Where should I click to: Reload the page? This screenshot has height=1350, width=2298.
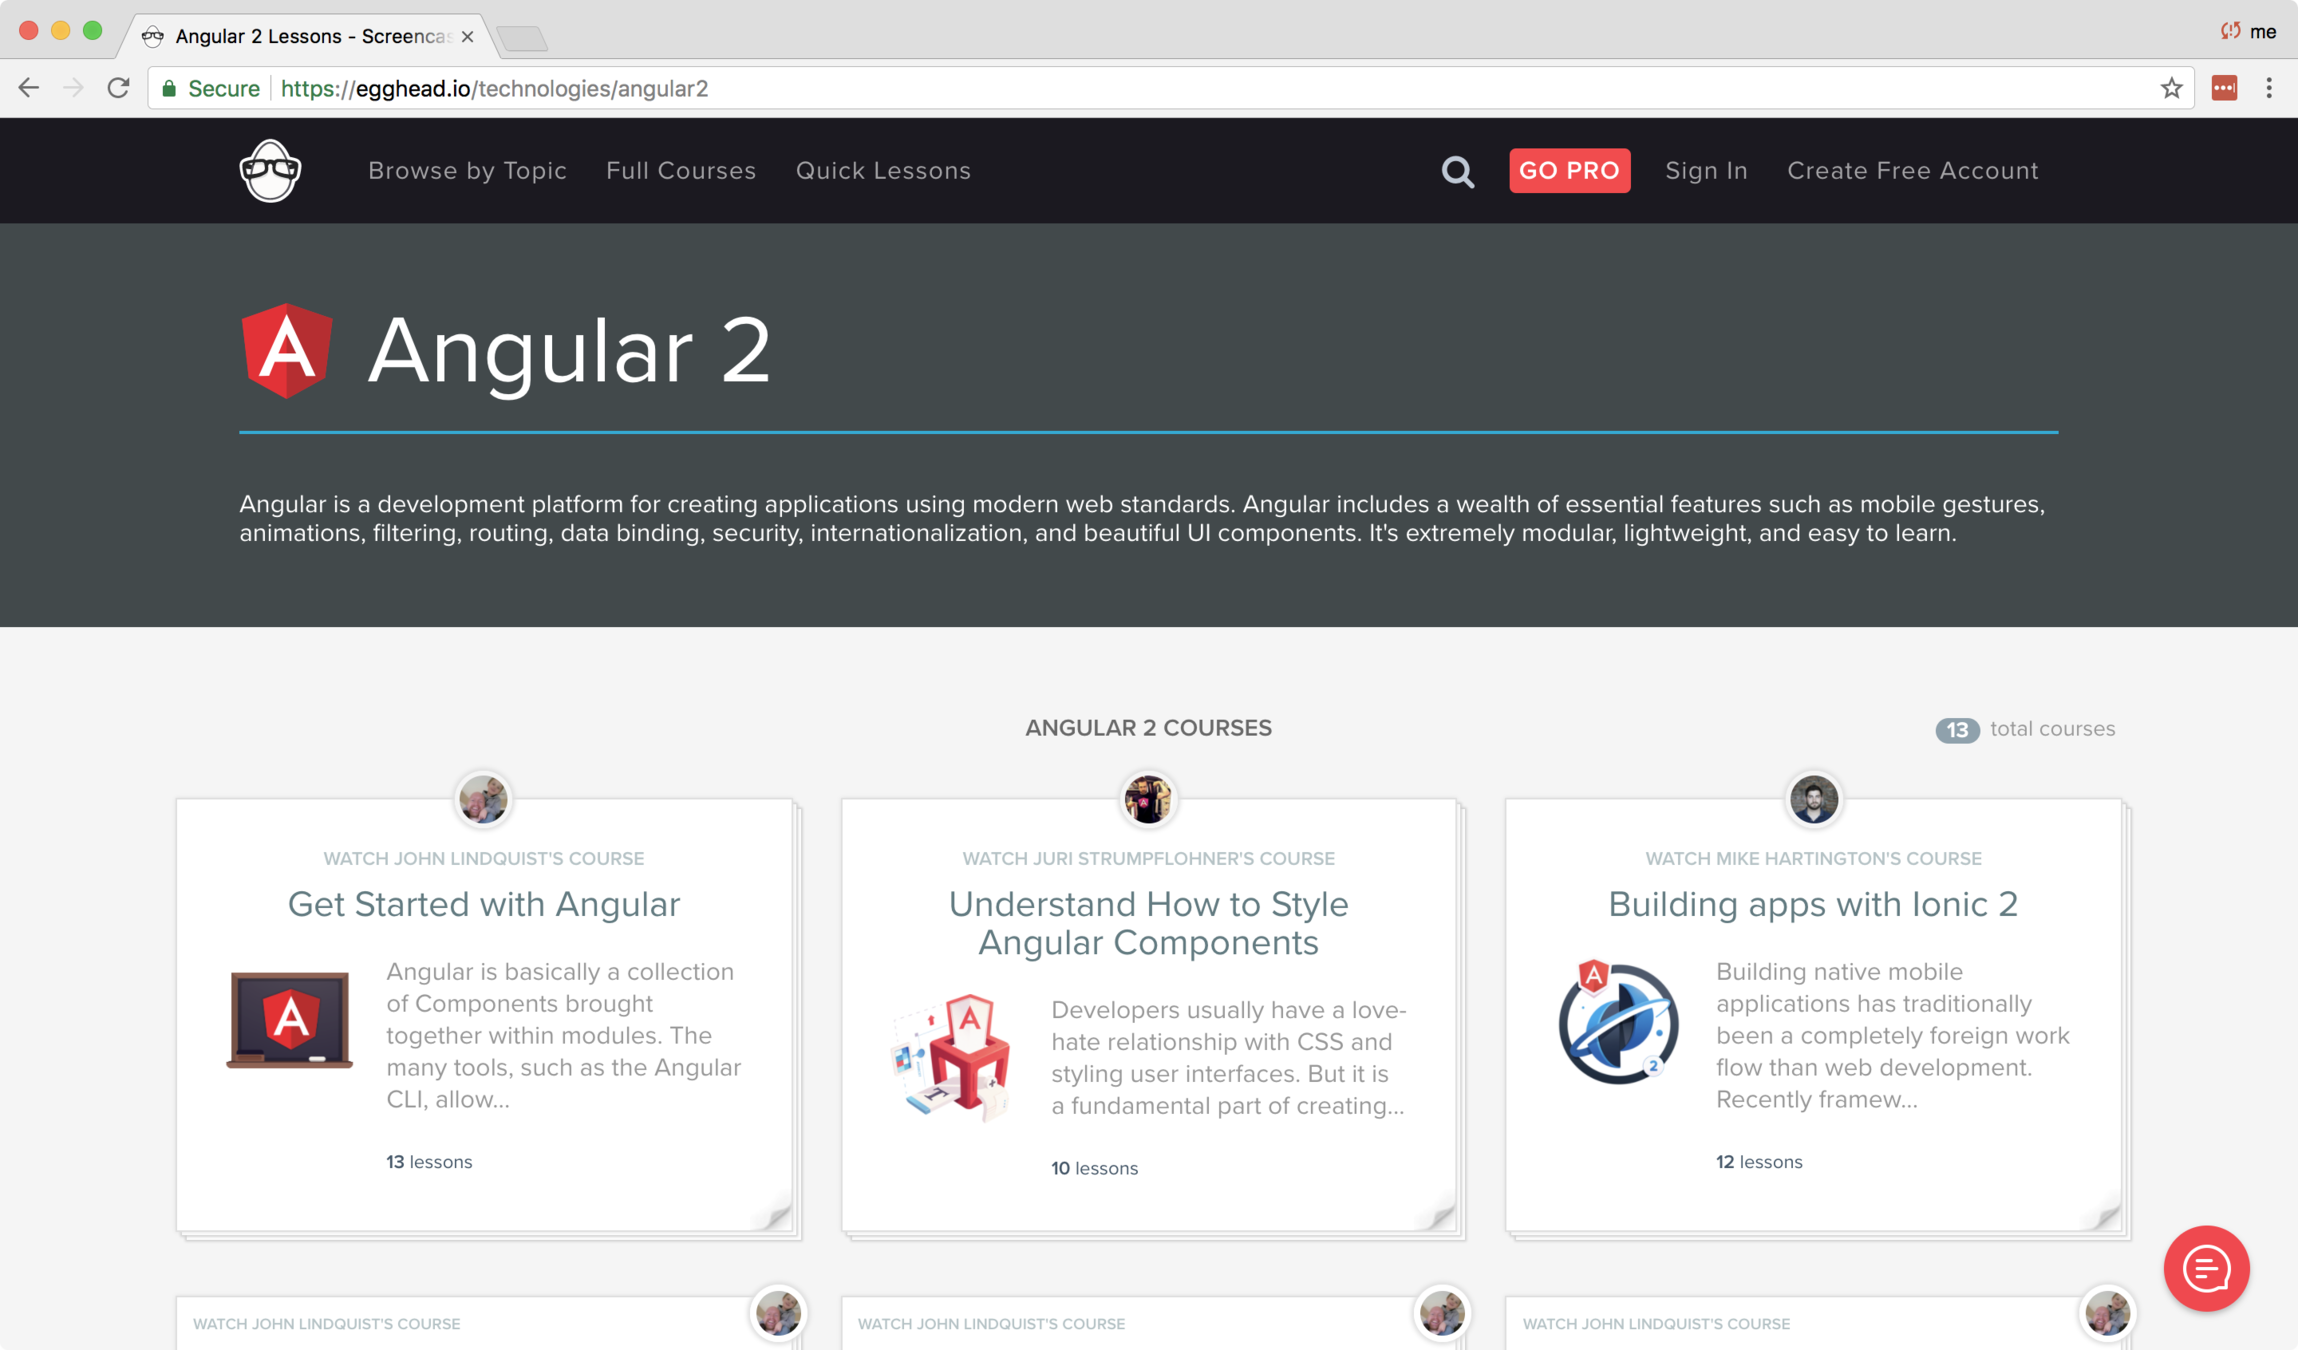click(119, 88)
